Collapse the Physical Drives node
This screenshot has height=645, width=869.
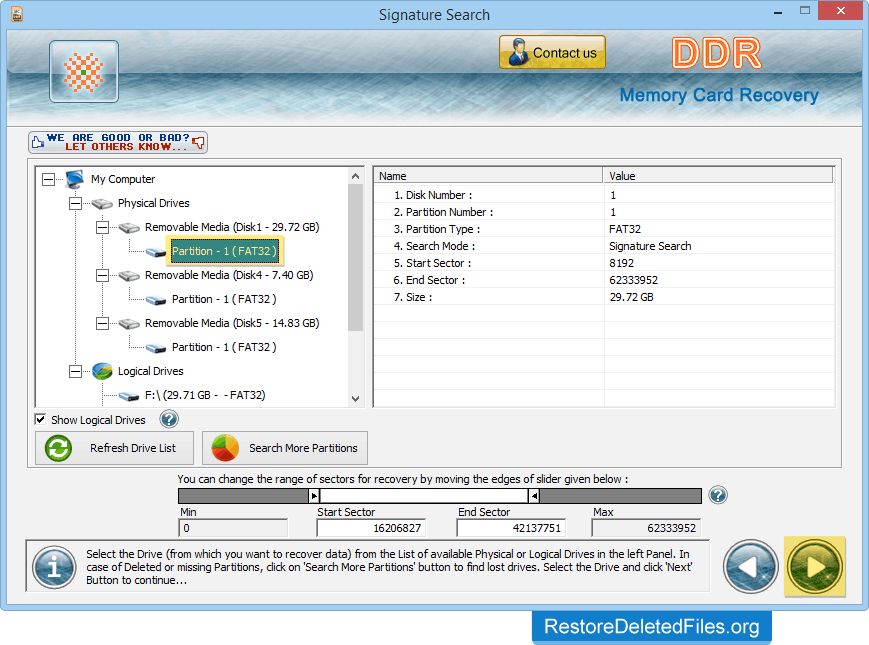(75, 203)
